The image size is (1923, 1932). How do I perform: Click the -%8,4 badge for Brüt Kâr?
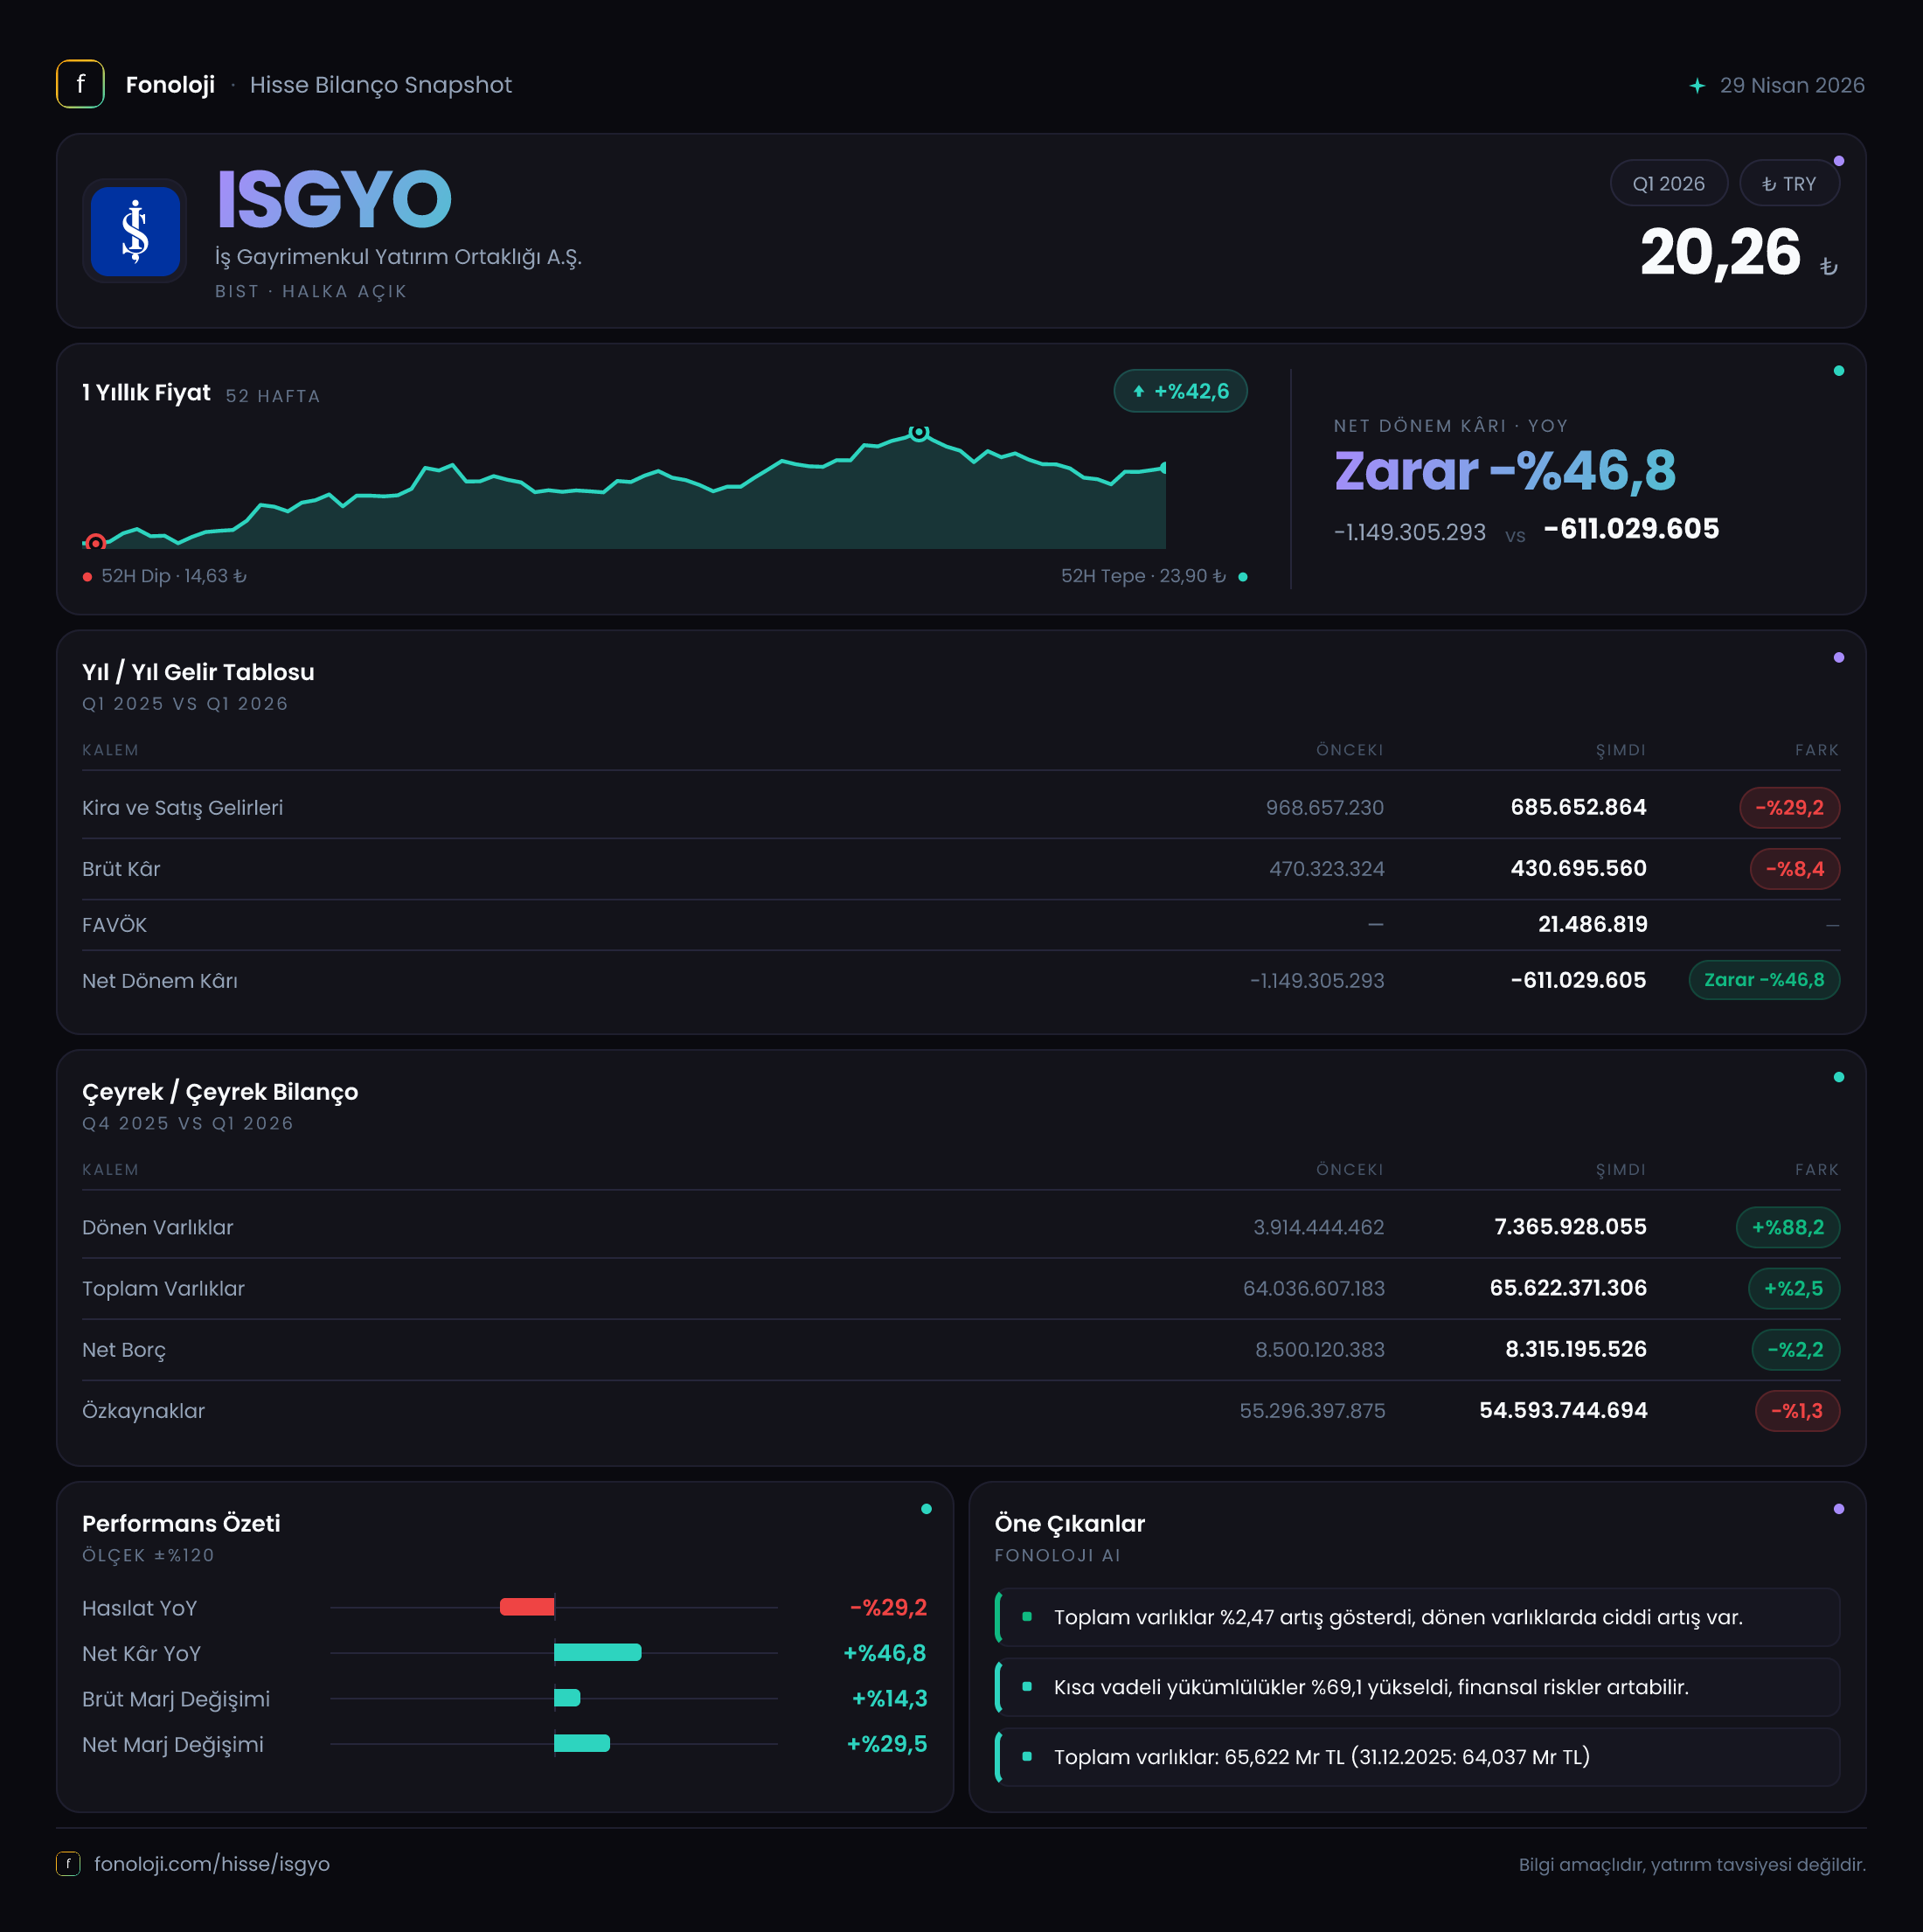pos(1794,869)
